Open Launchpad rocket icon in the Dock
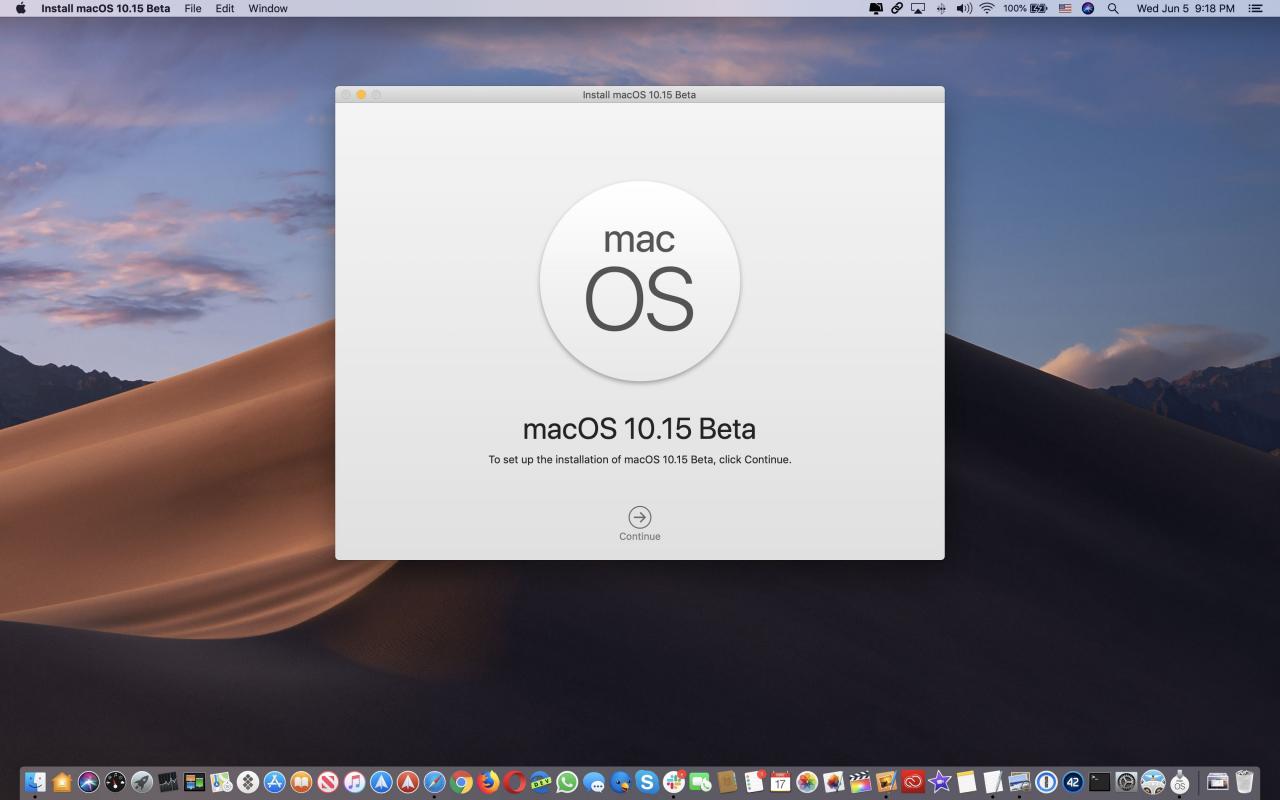Viewport: 1280px width, 800px height. click(x=142, y=782)
